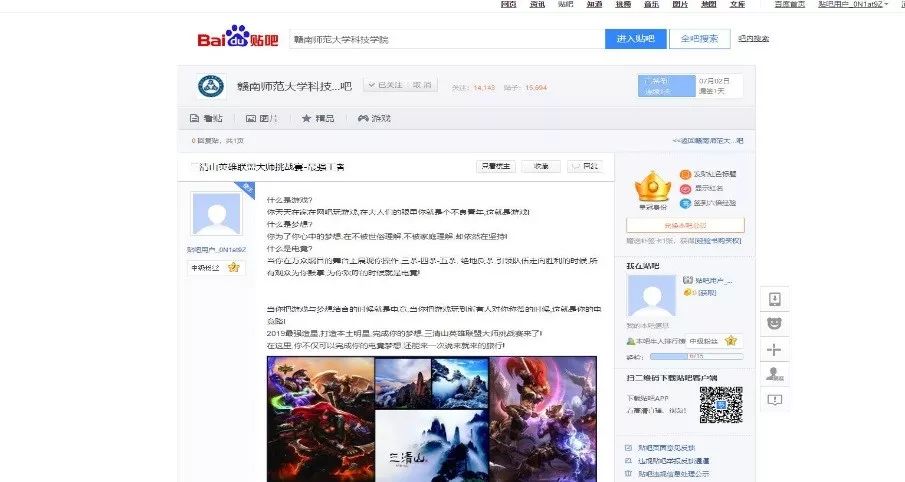Click the 只看楼主 button

[x=496, y=166]
